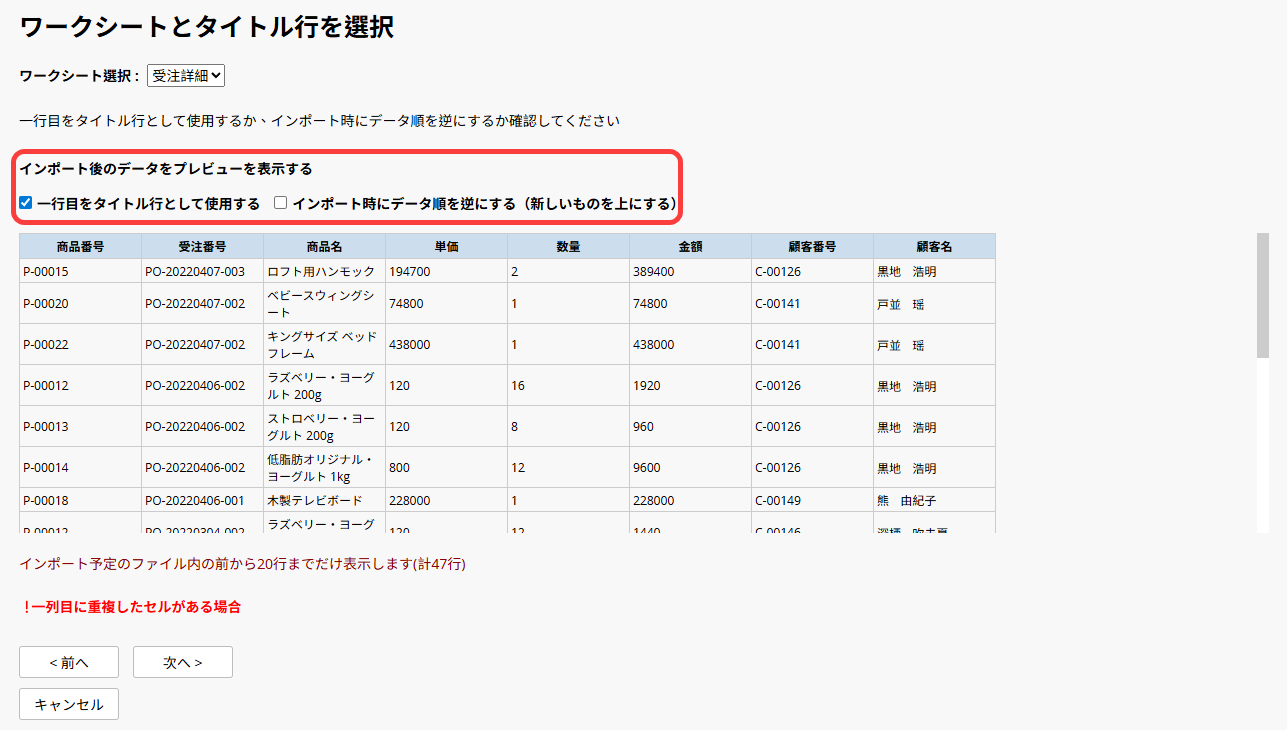Click the 商品名 column header
This screenshot has height=730, width=1287.
(324, 246)
